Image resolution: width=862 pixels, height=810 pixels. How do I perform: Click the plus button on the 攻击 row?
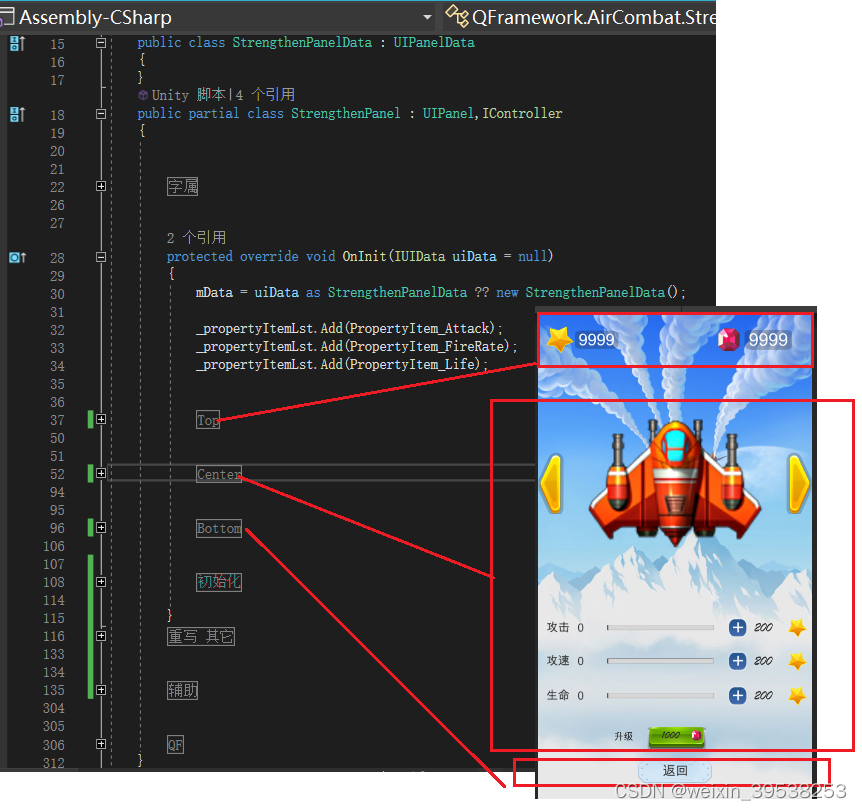coord(737,627)
